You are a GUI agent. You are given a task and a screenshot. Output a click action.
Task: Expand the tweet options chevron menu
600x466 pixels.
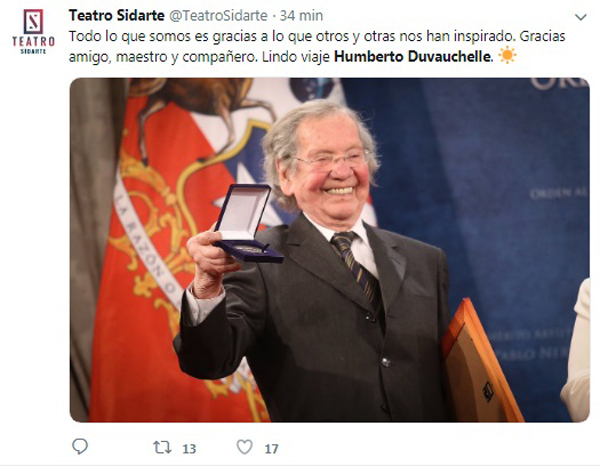(x=580, y=17)
